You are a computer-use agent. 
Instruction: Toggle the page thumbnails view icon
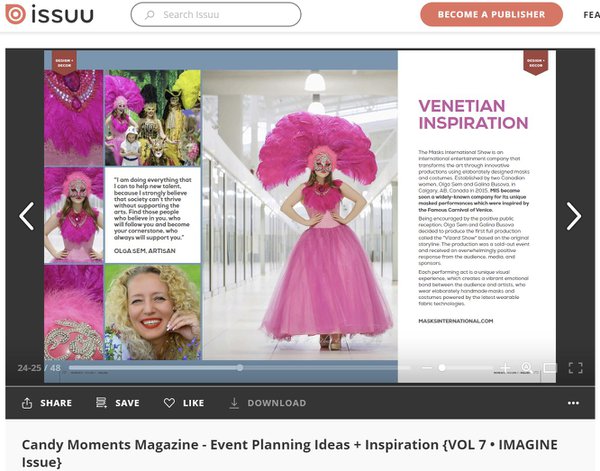(x=550, y=368)
